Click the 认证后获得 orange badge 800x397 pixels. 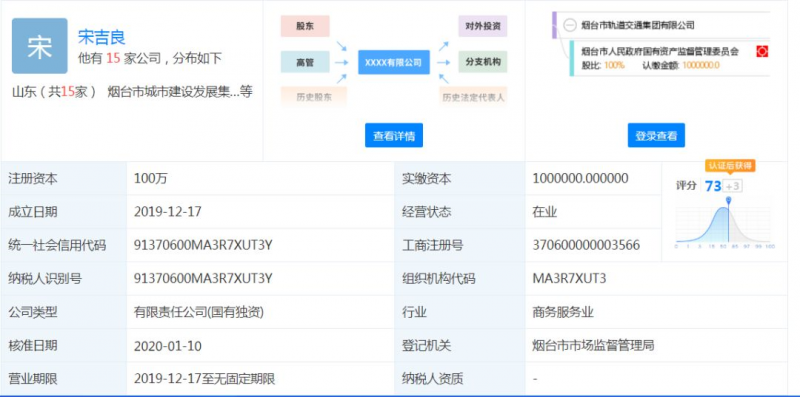click(x=730, y=166)
